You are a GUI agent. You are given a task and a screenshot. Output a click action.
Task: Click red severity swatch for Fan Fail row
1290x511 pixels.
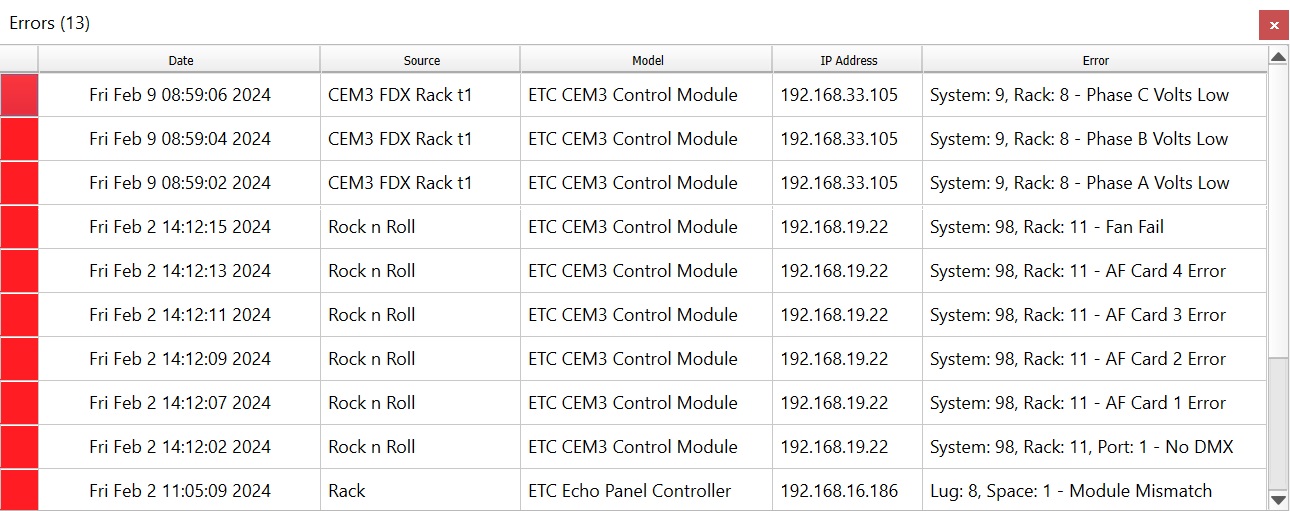click(19, 227)
